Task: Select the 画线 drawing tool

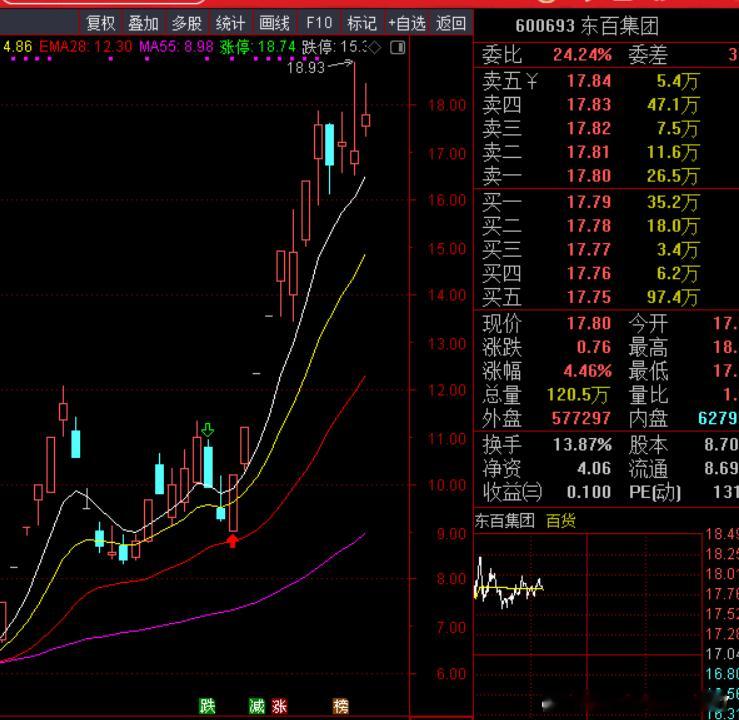Action: (274, 23)
